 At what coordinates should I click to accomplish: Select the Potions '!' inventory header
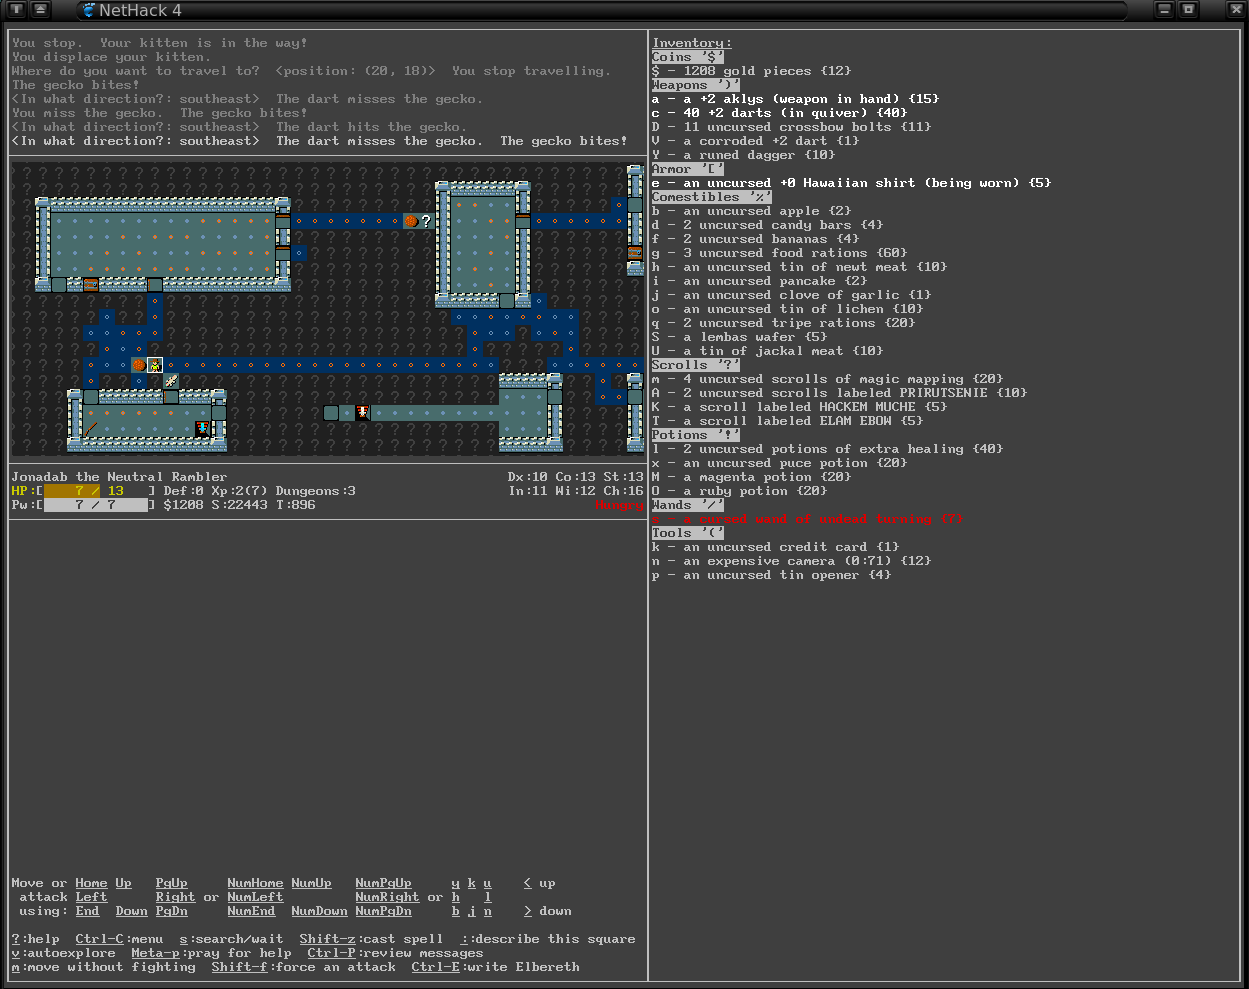click(695, 435)
